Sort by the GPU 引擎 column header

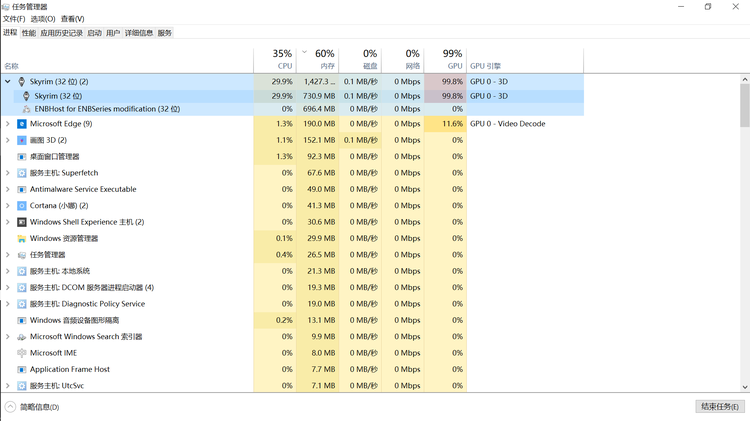pos(525,60)
